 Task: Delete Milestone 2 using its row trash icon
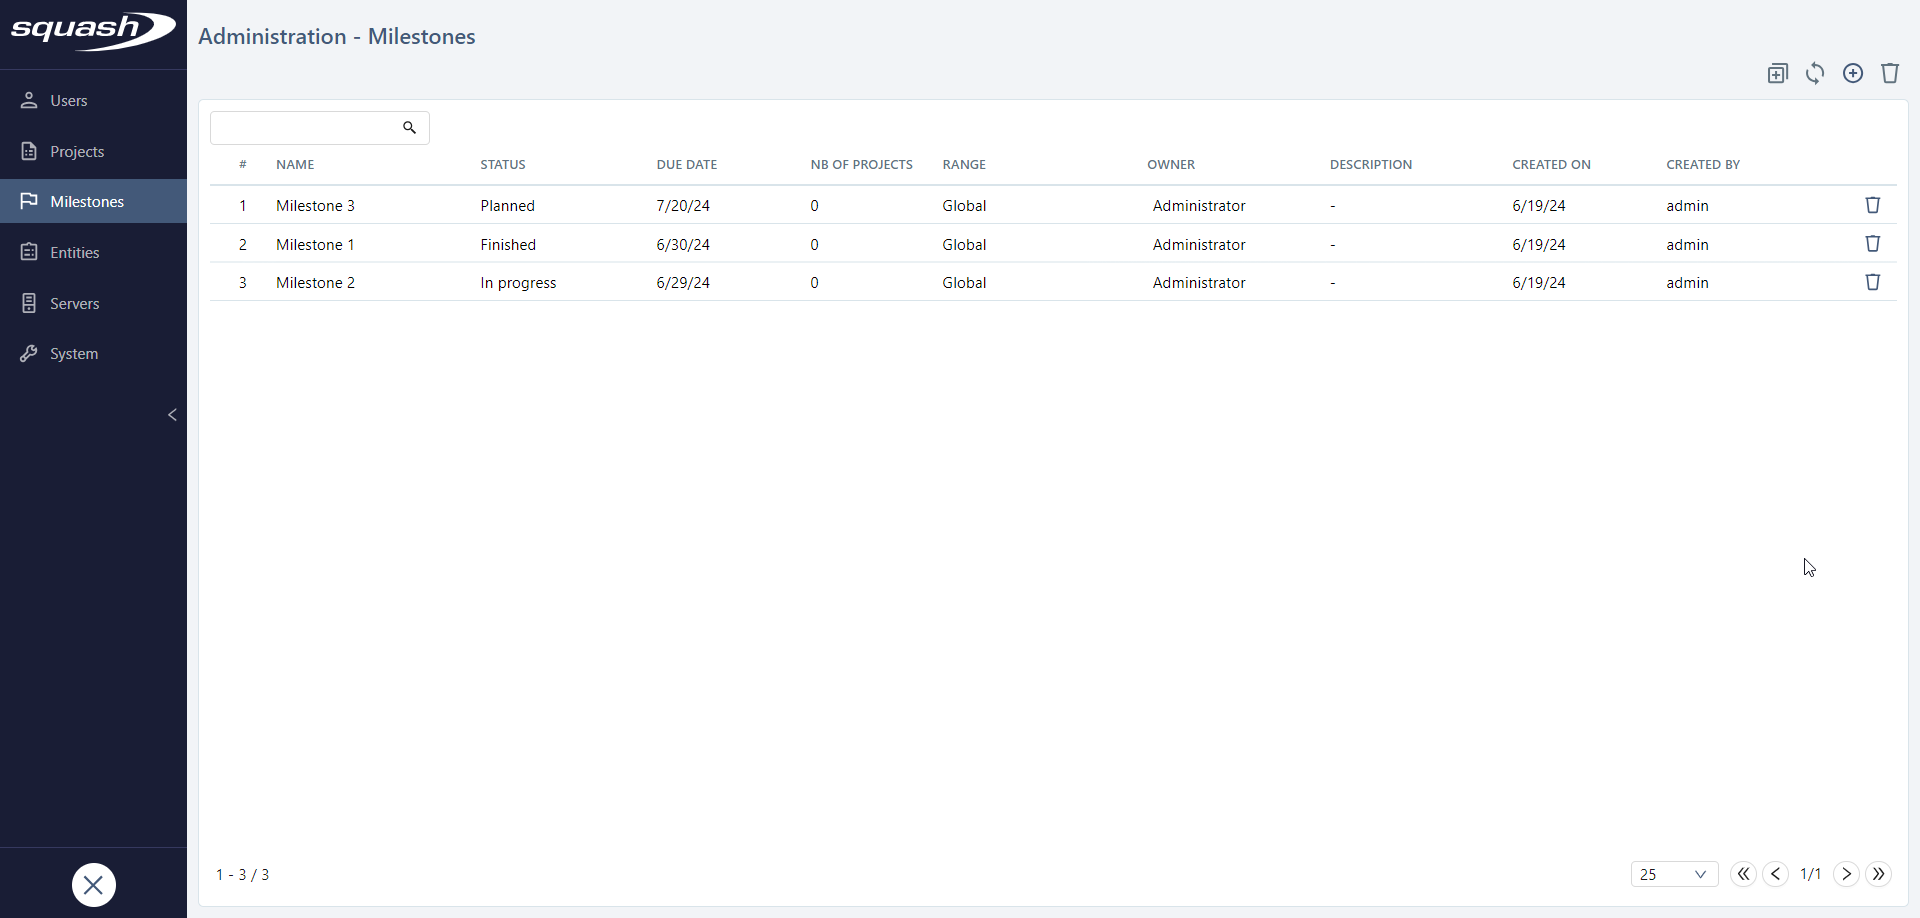point(1872,282)
